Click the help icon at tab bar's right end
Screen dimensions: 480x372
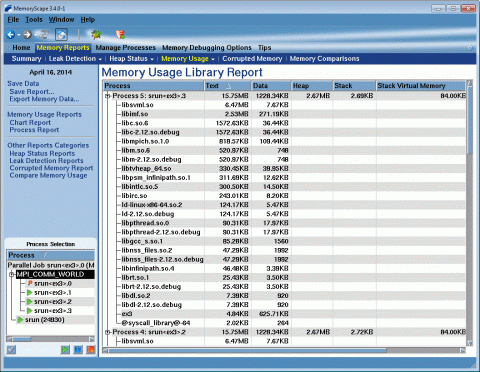click(471, 48)
